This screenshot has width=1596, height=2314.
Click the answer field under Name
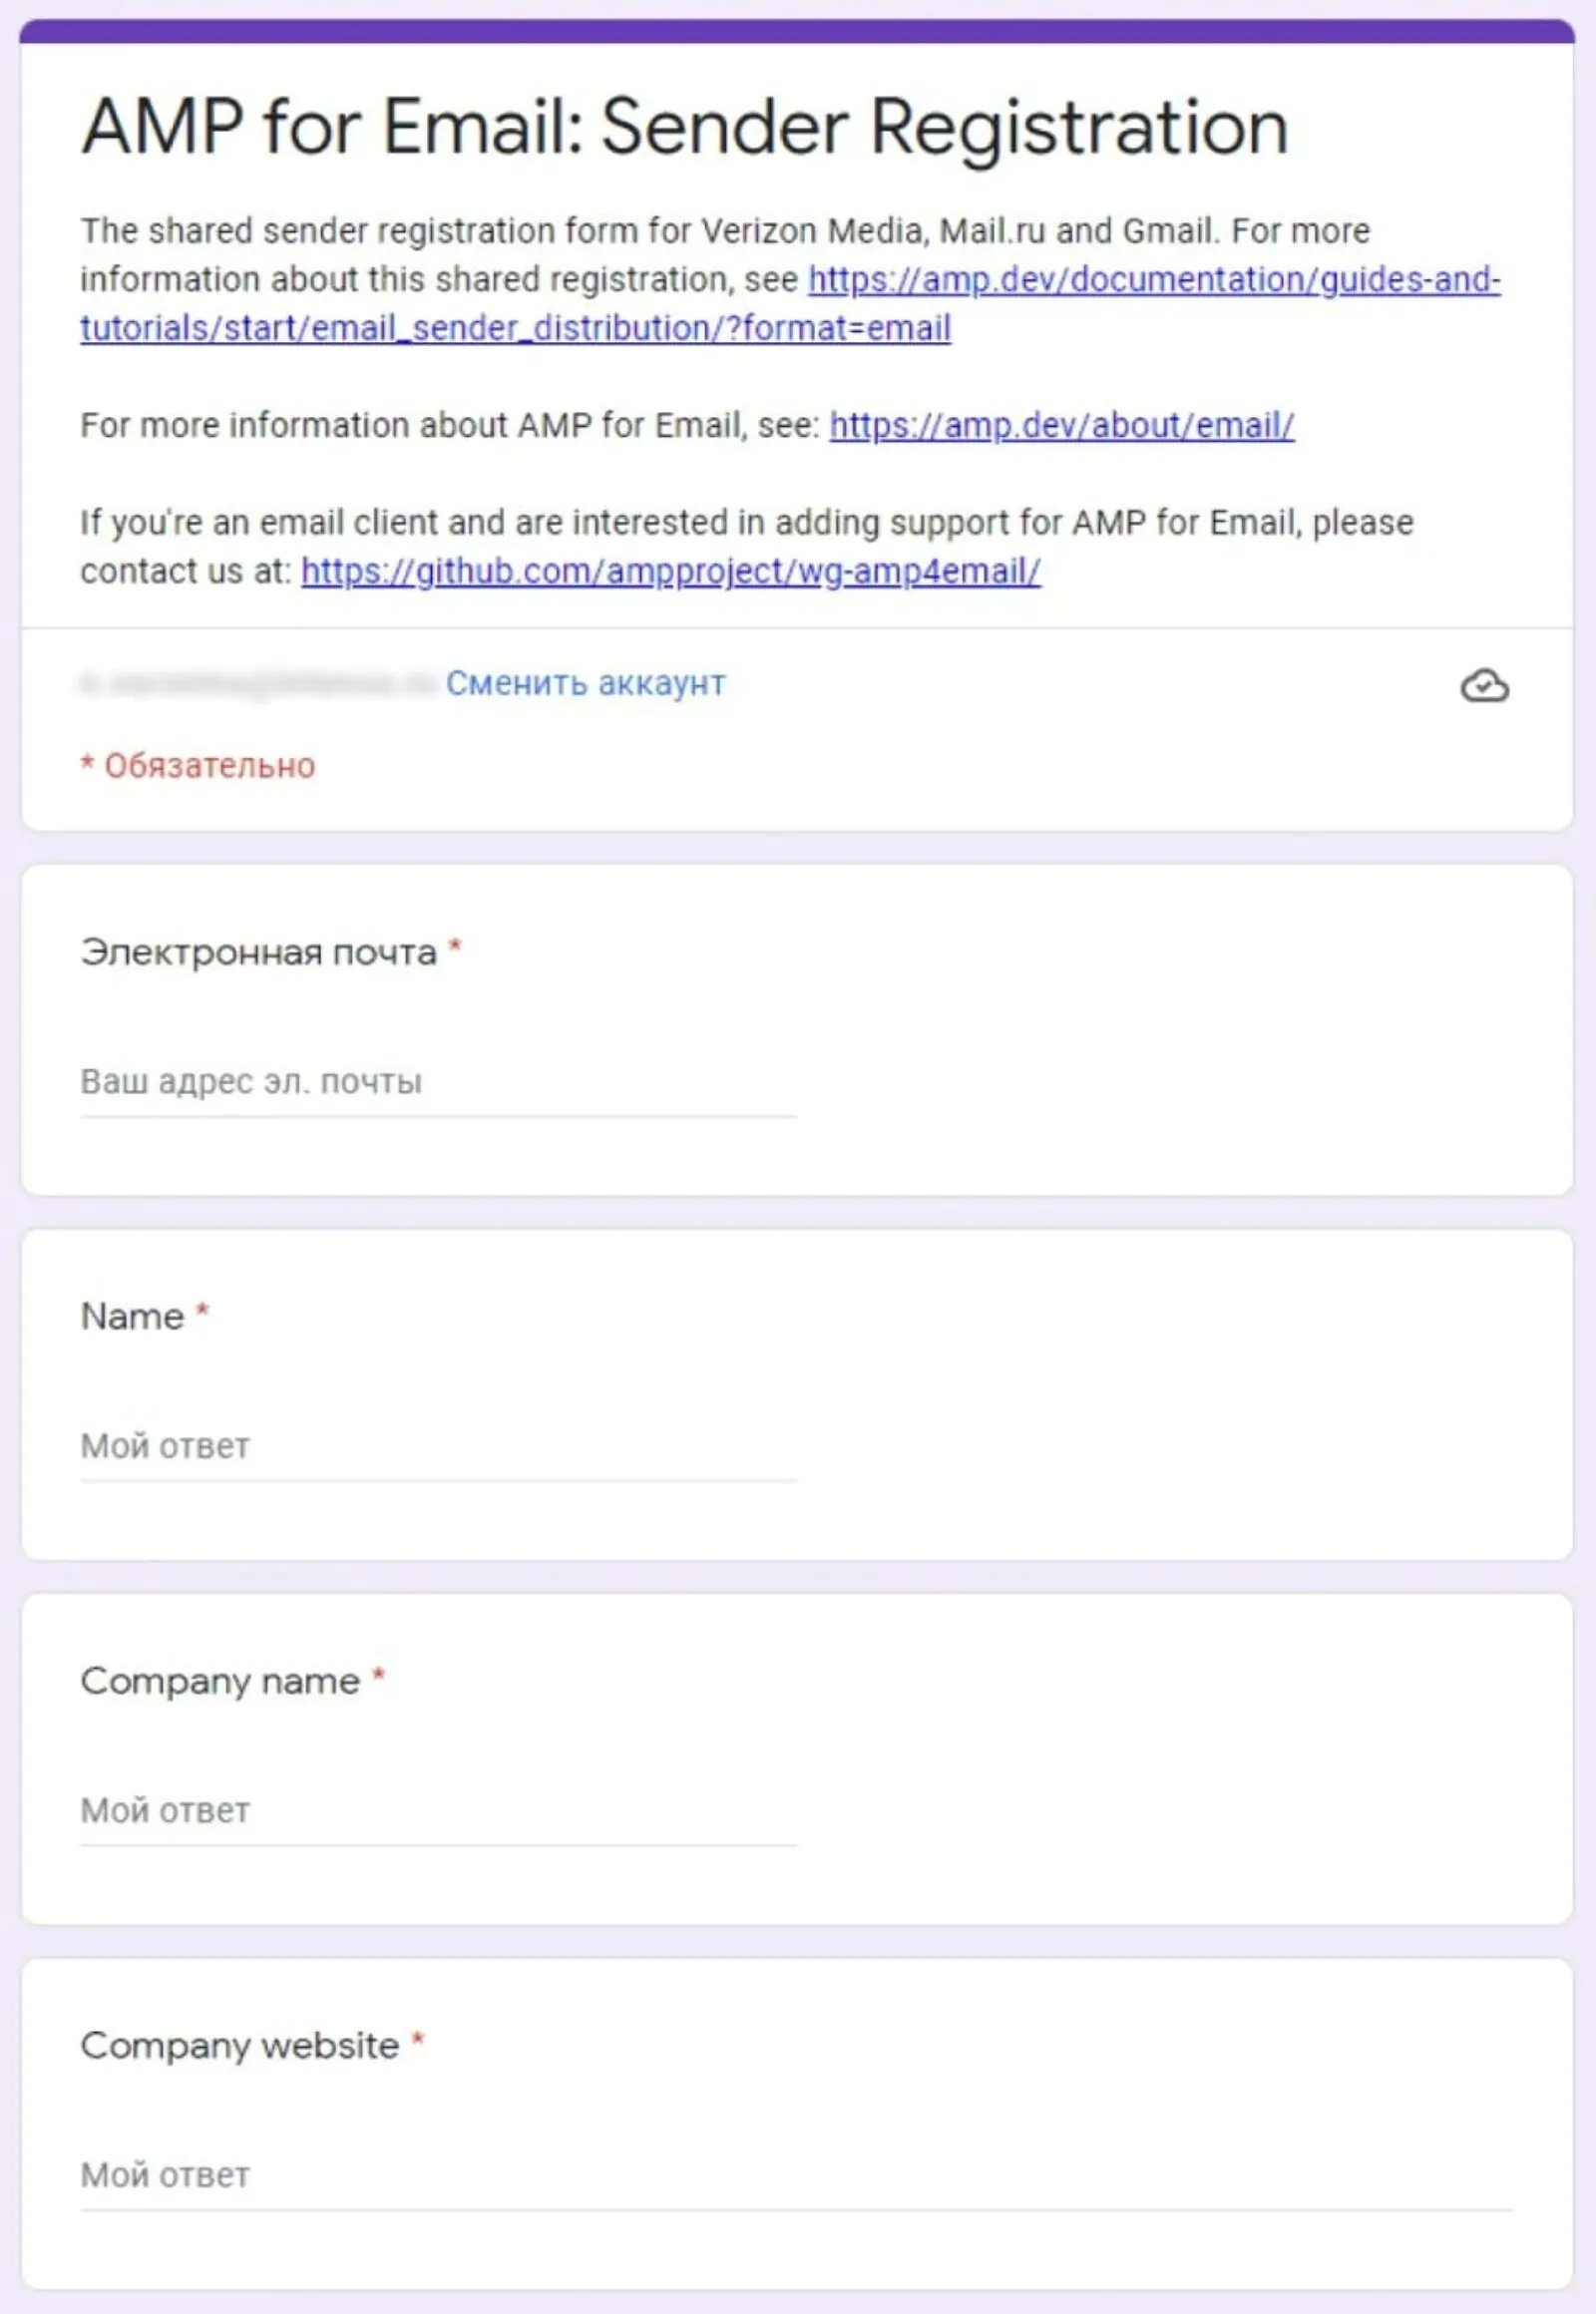pos(438,1448)
